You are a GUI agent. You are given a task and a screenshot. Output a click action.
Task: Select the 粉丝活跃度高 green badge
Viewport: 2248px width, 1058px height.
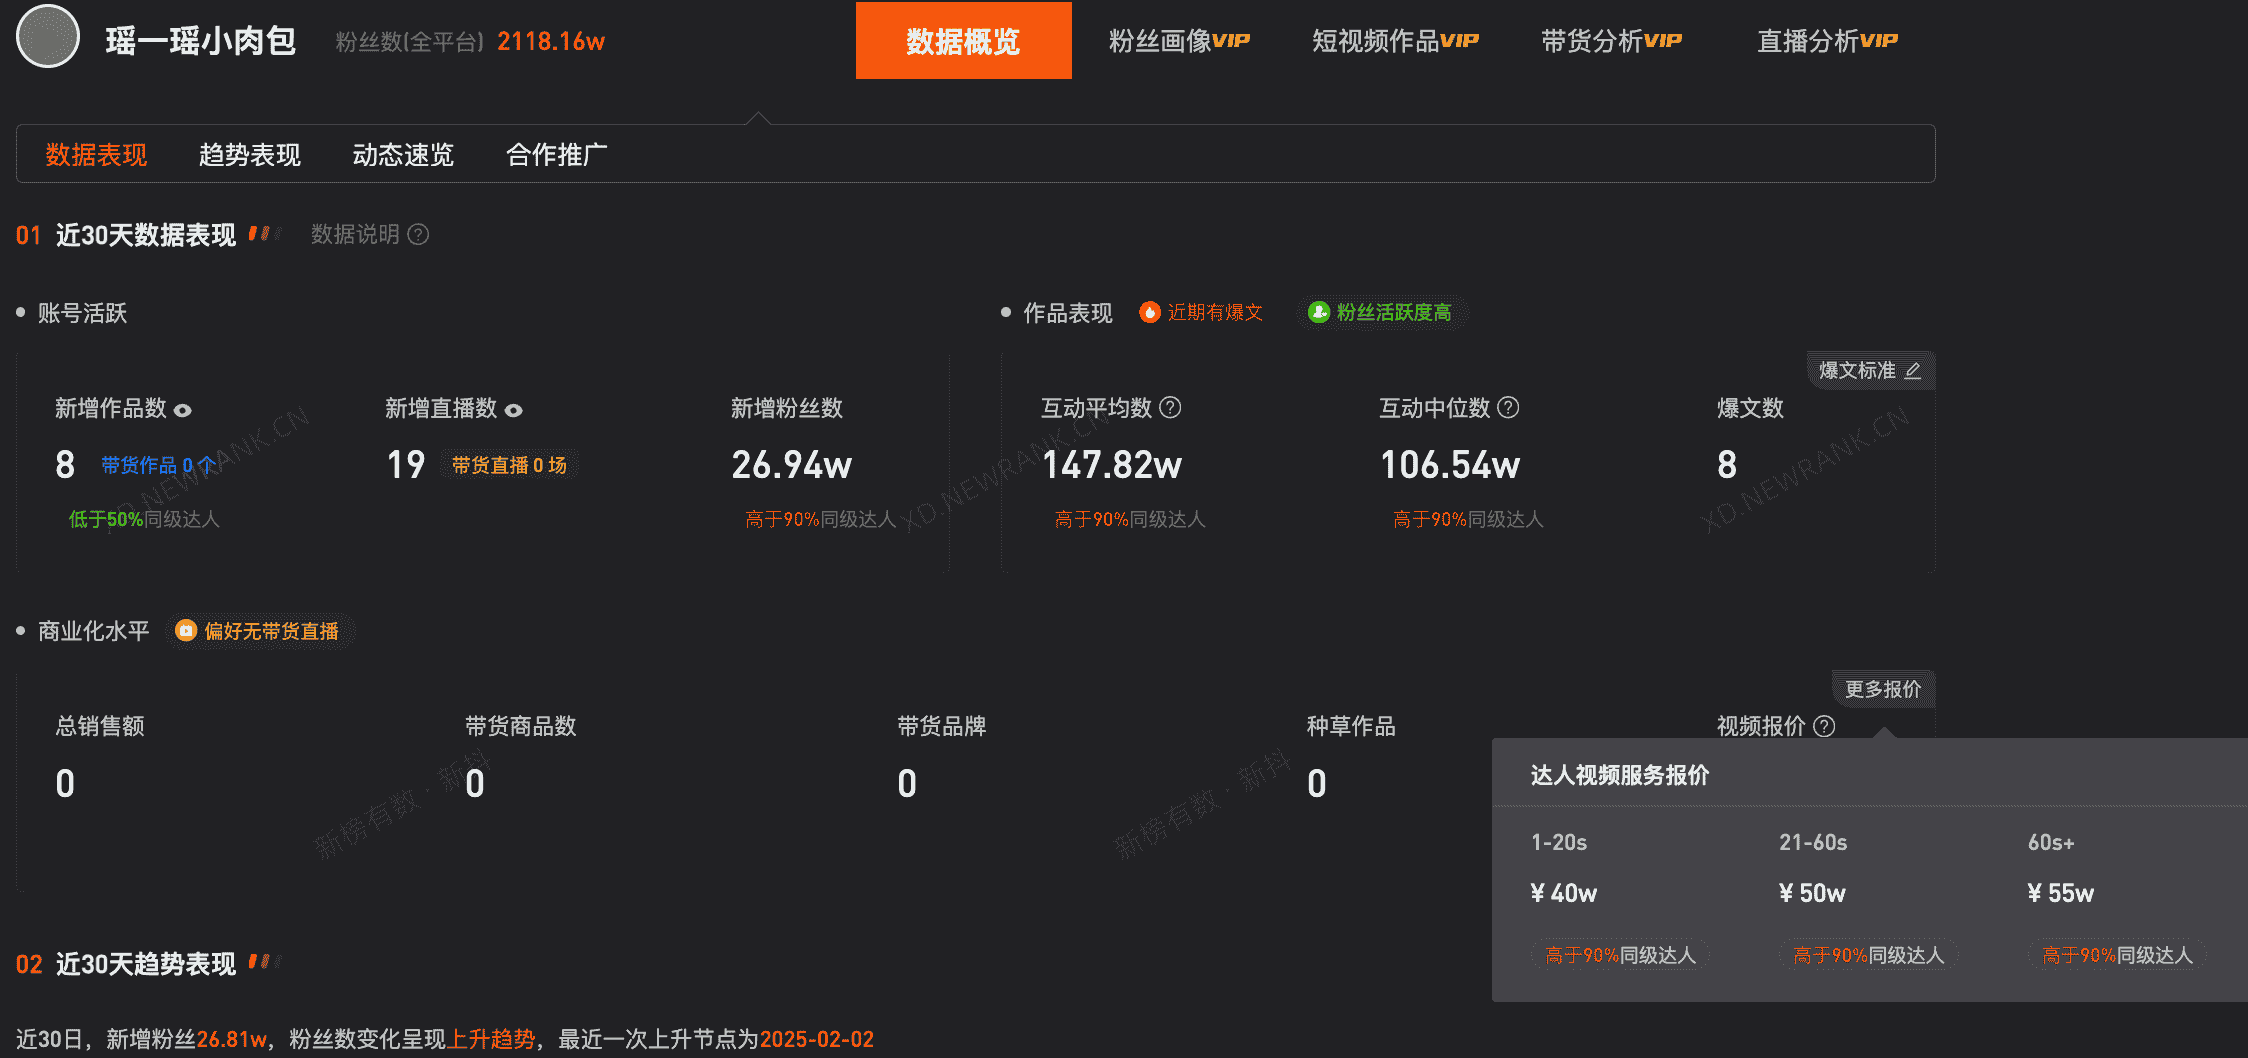(x=1381, y=312)
